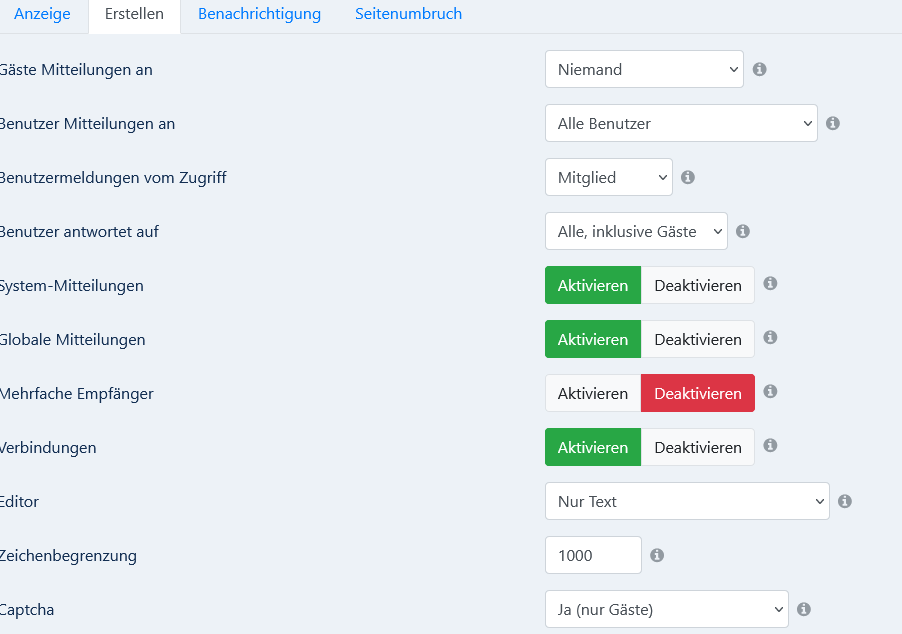Open the Seitenumbruch tab
This screenshot has width=902, height=634.
click(408, 14)
